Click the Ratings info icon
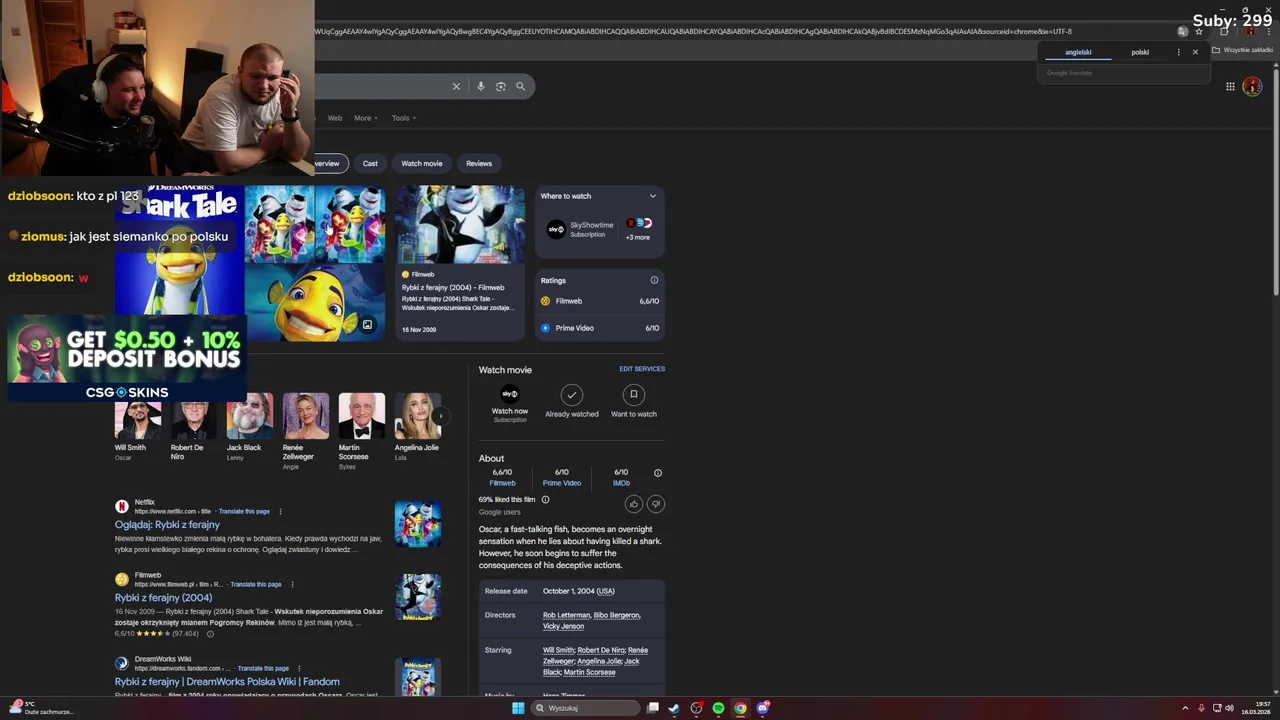The width and height of the screenshot is (1280, 720). pyautogui.click(x=655, y=280)
